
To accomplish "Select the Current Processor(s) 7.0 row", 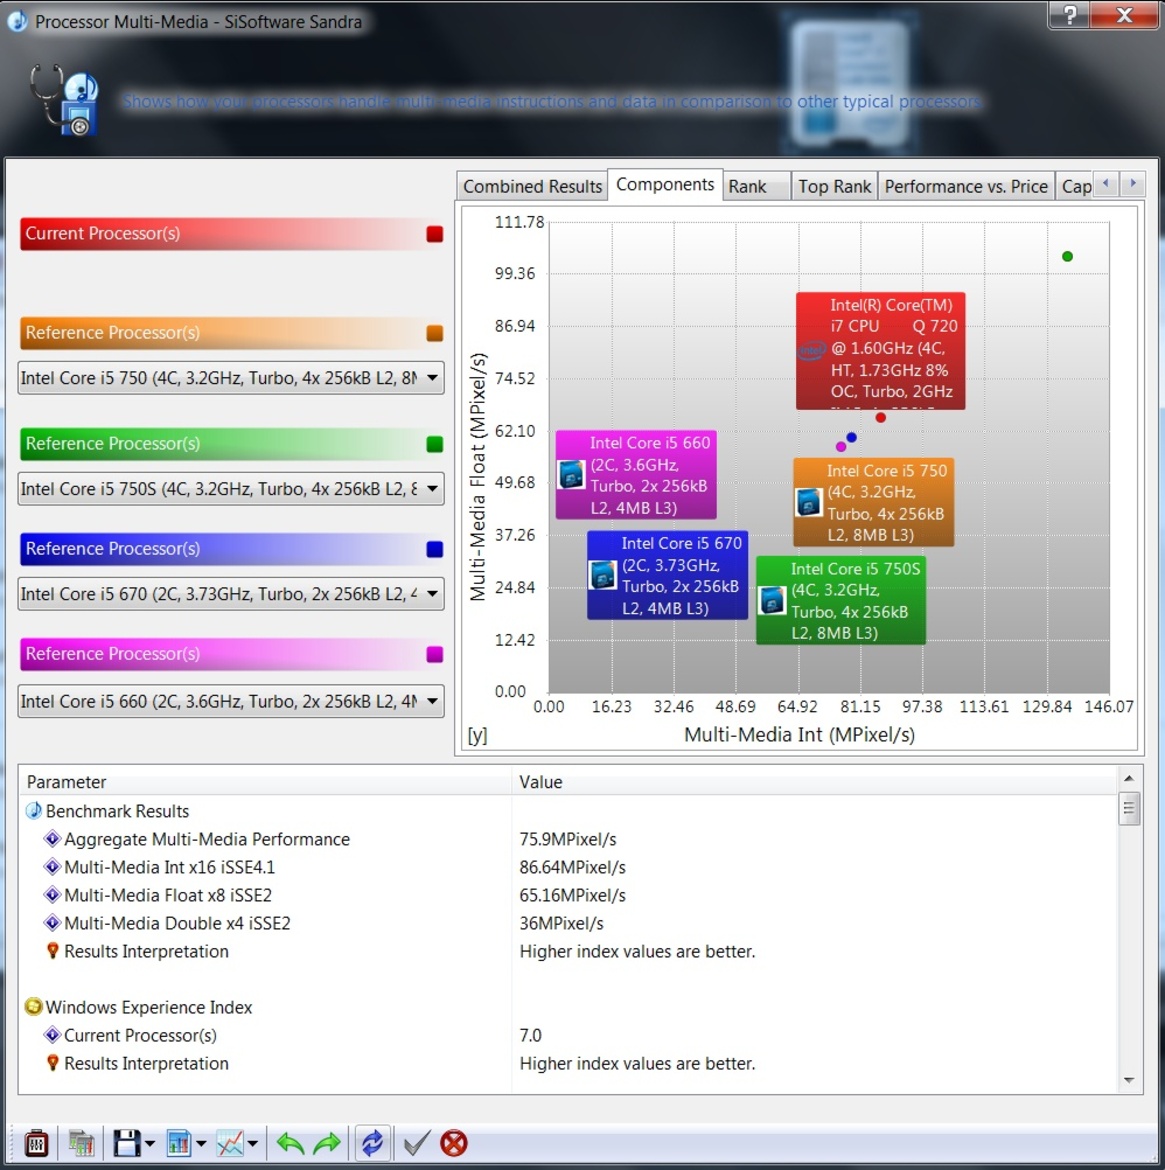I will point(567,1035).
